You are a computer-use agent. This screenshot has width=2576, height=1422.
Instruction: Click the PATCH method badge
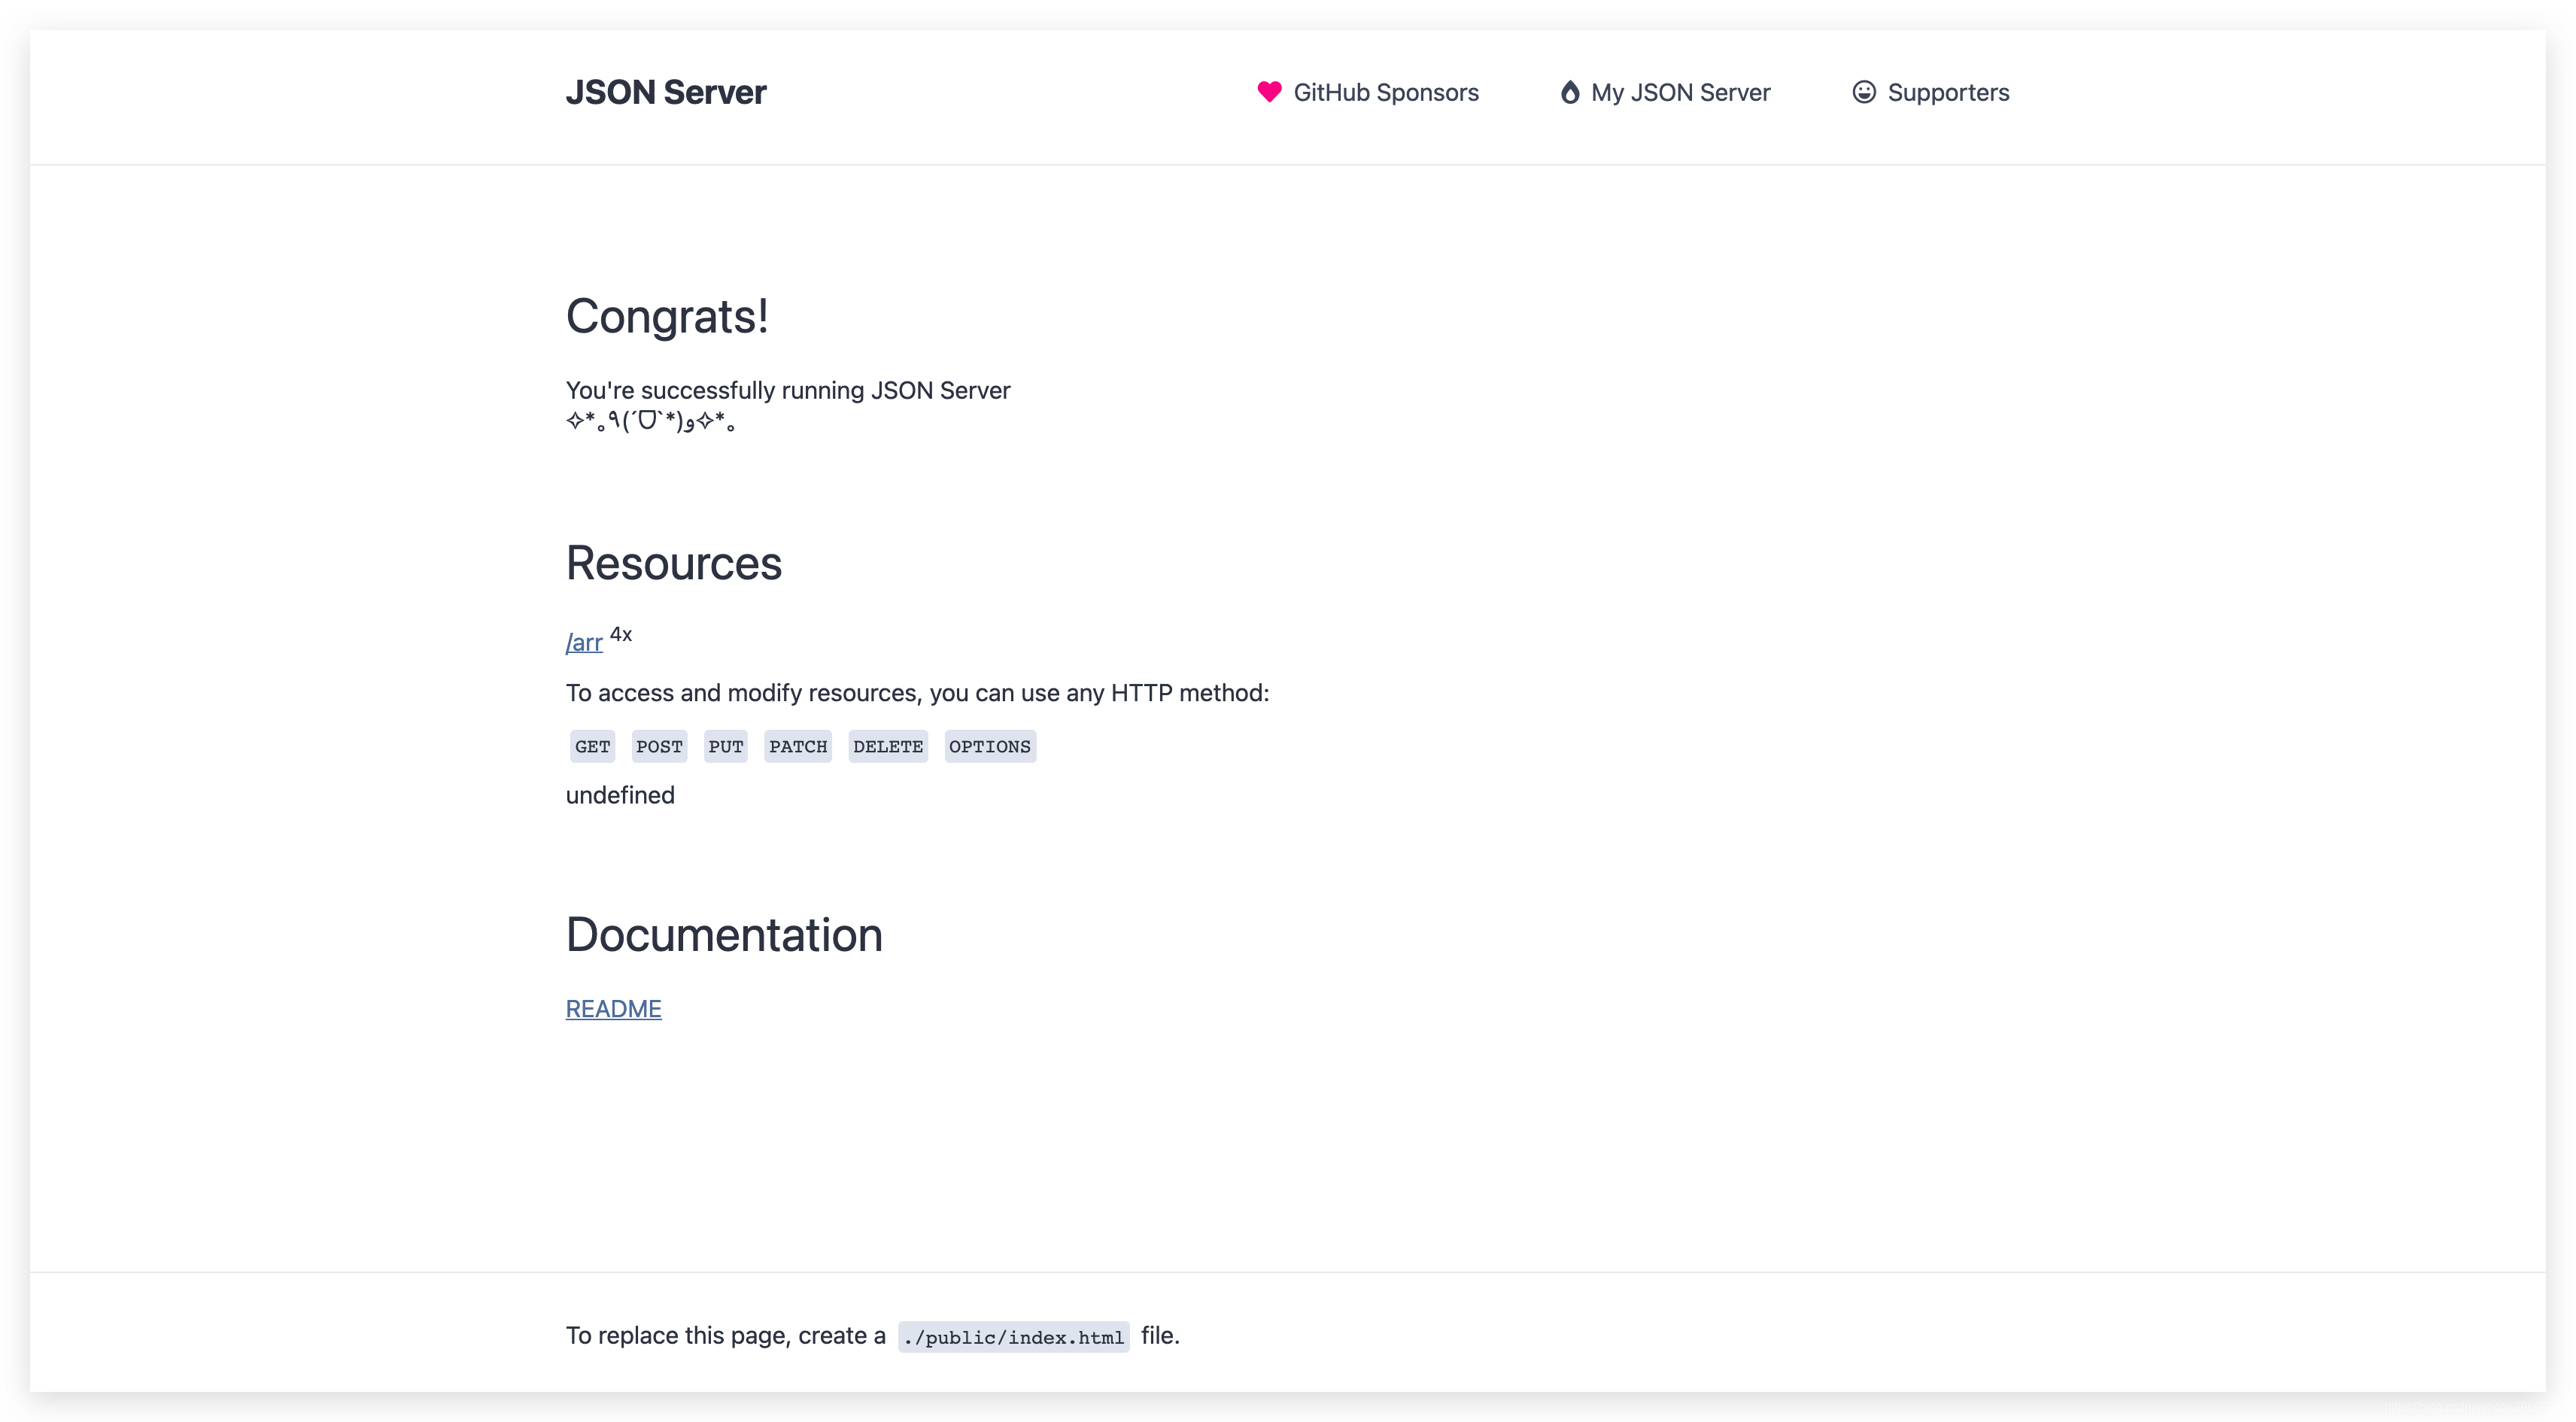(x=798, y=746)
